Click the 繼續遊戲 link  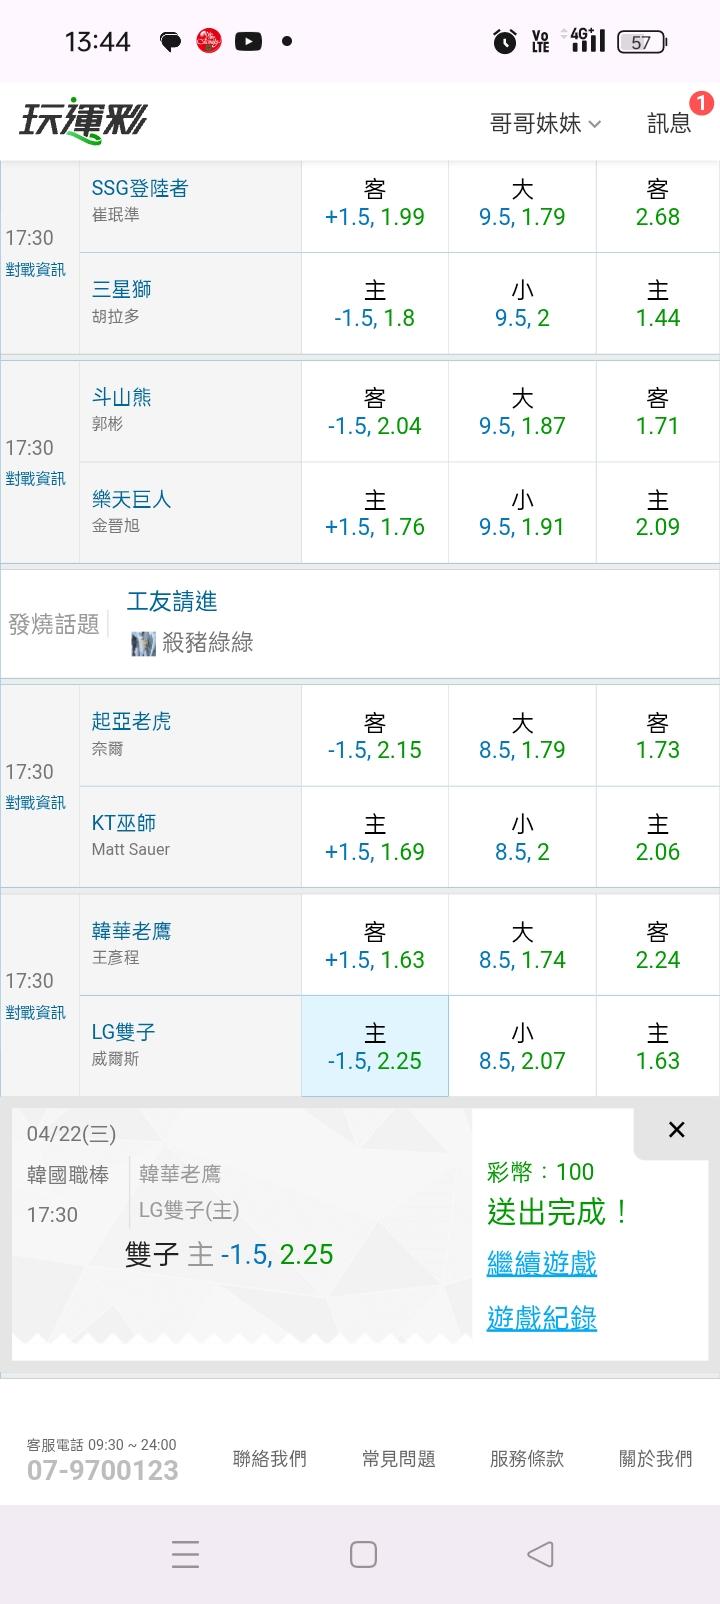541,1263
